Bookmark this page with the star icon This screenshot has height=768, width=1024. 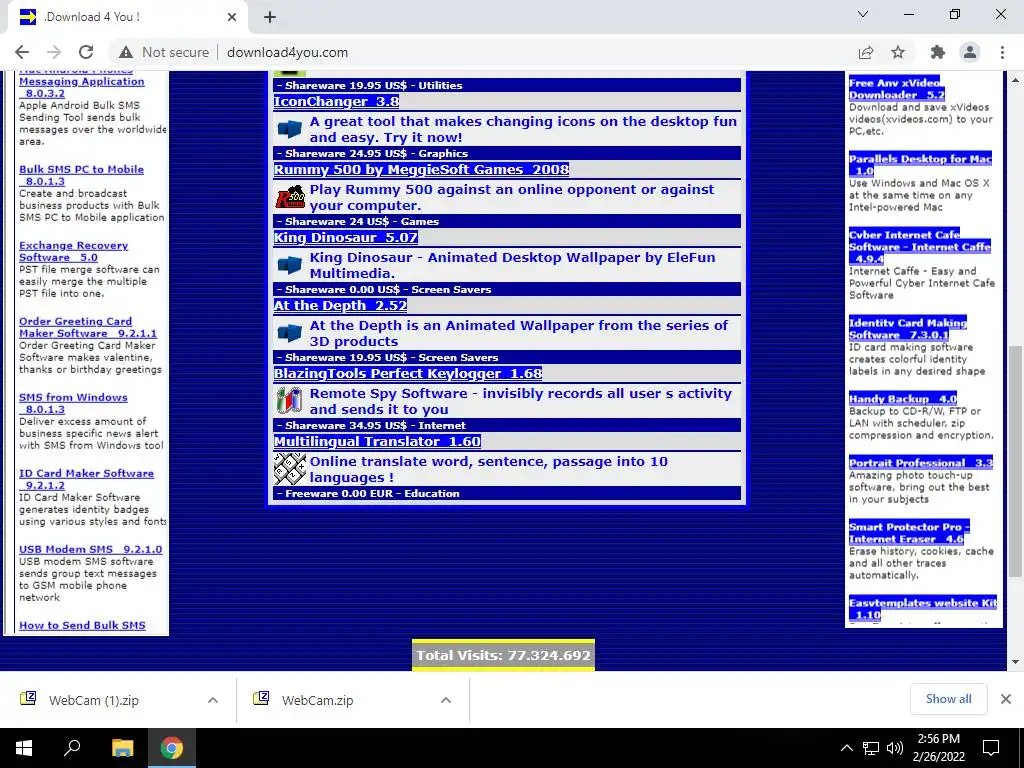898,52
